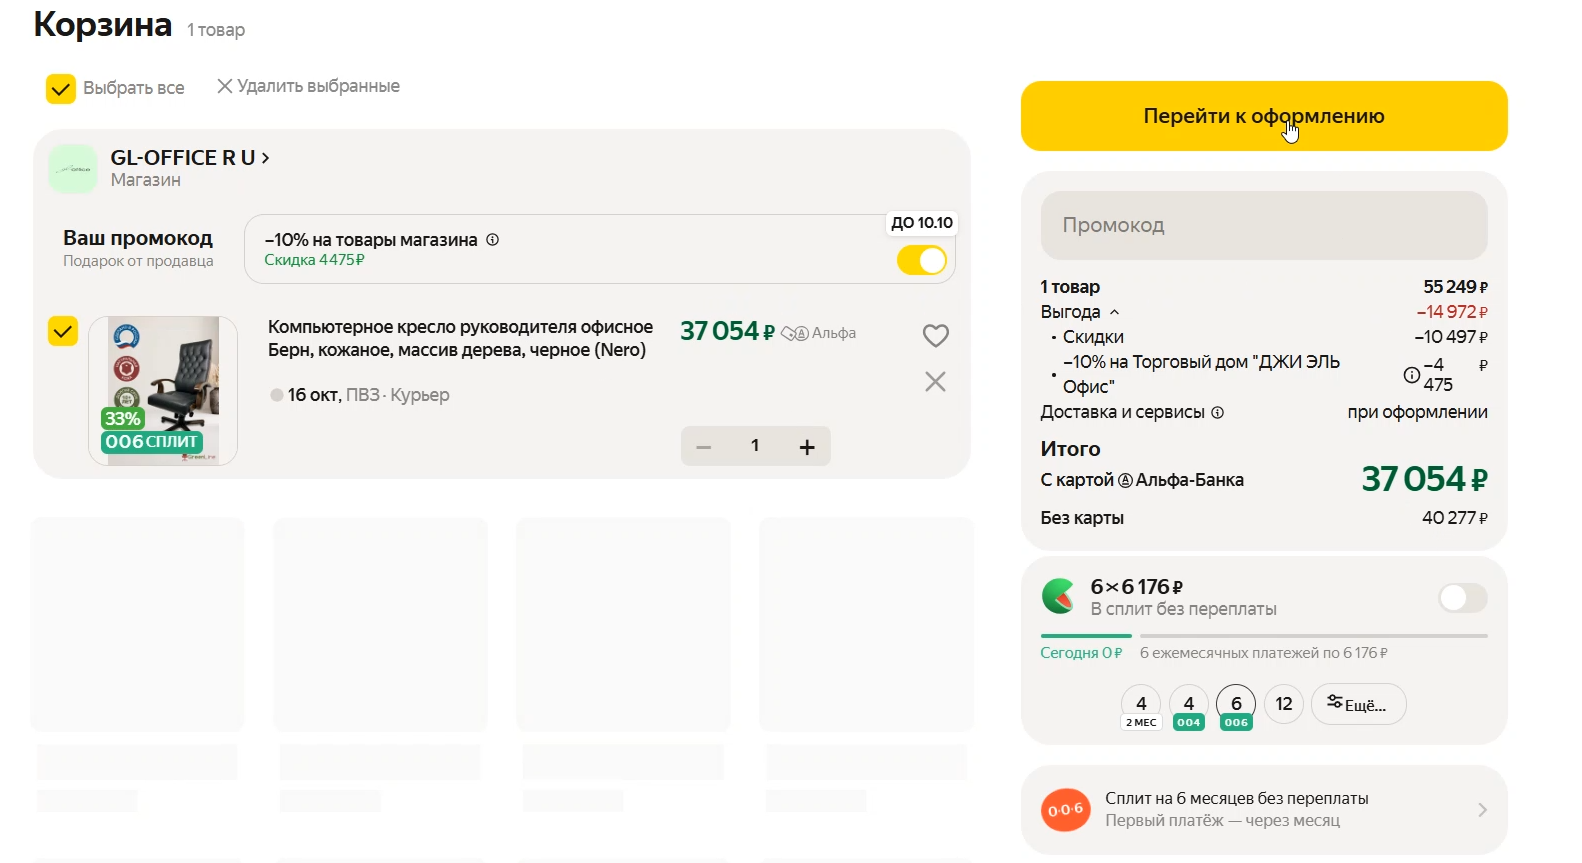
Task: Click the Промокод input field
Action: pyautogui.click(x=1263, y=226)
